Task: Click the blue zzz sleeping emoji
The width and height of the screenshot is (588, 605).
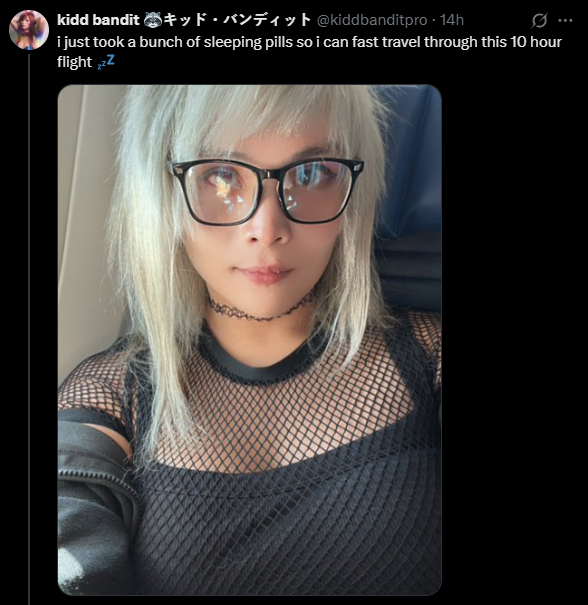Action: click(106, 62)
